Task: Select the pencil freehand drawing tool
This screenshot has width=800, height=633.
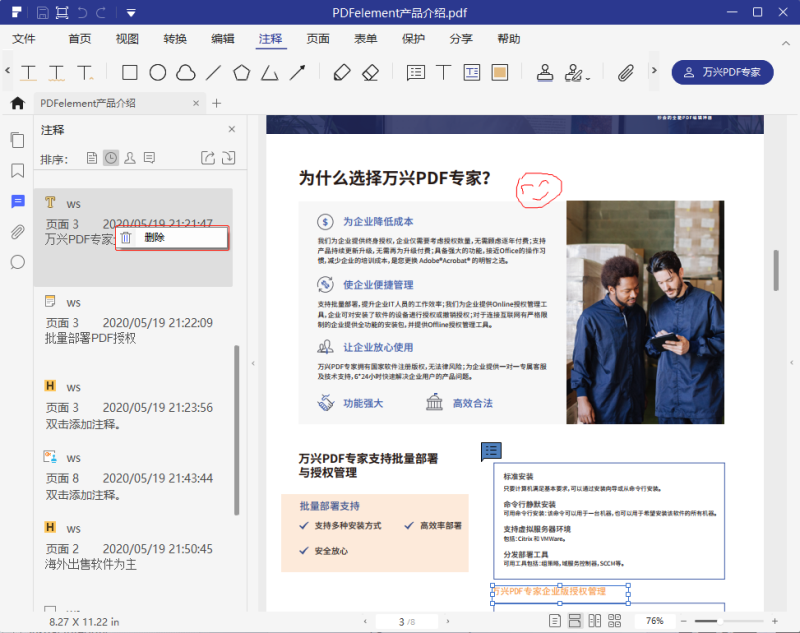Action: pos(340,72)
